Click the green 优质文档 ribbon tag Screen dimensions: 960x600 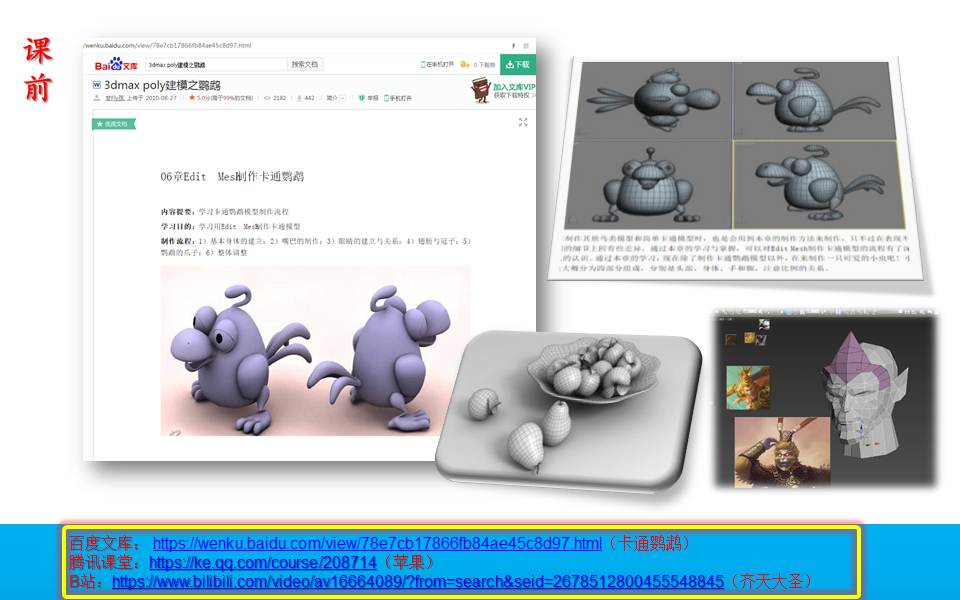click(x=112, y=124)
